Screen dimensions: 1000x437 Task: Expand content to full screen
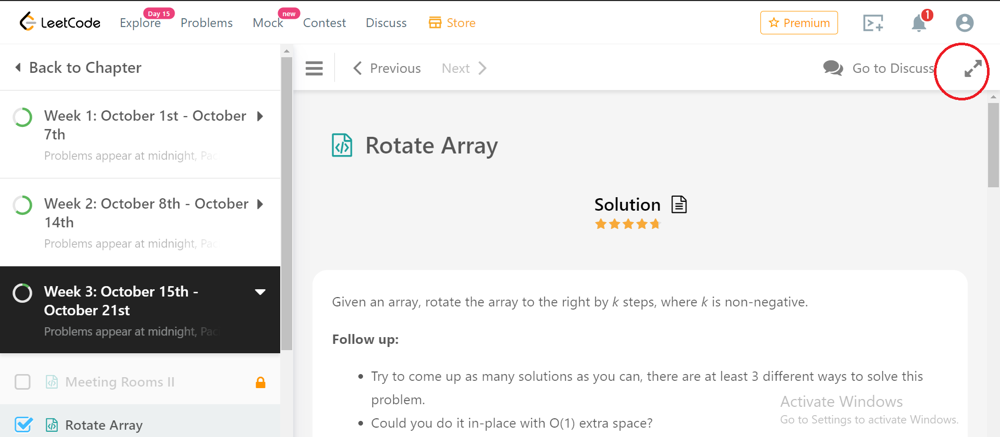point(973,68)
